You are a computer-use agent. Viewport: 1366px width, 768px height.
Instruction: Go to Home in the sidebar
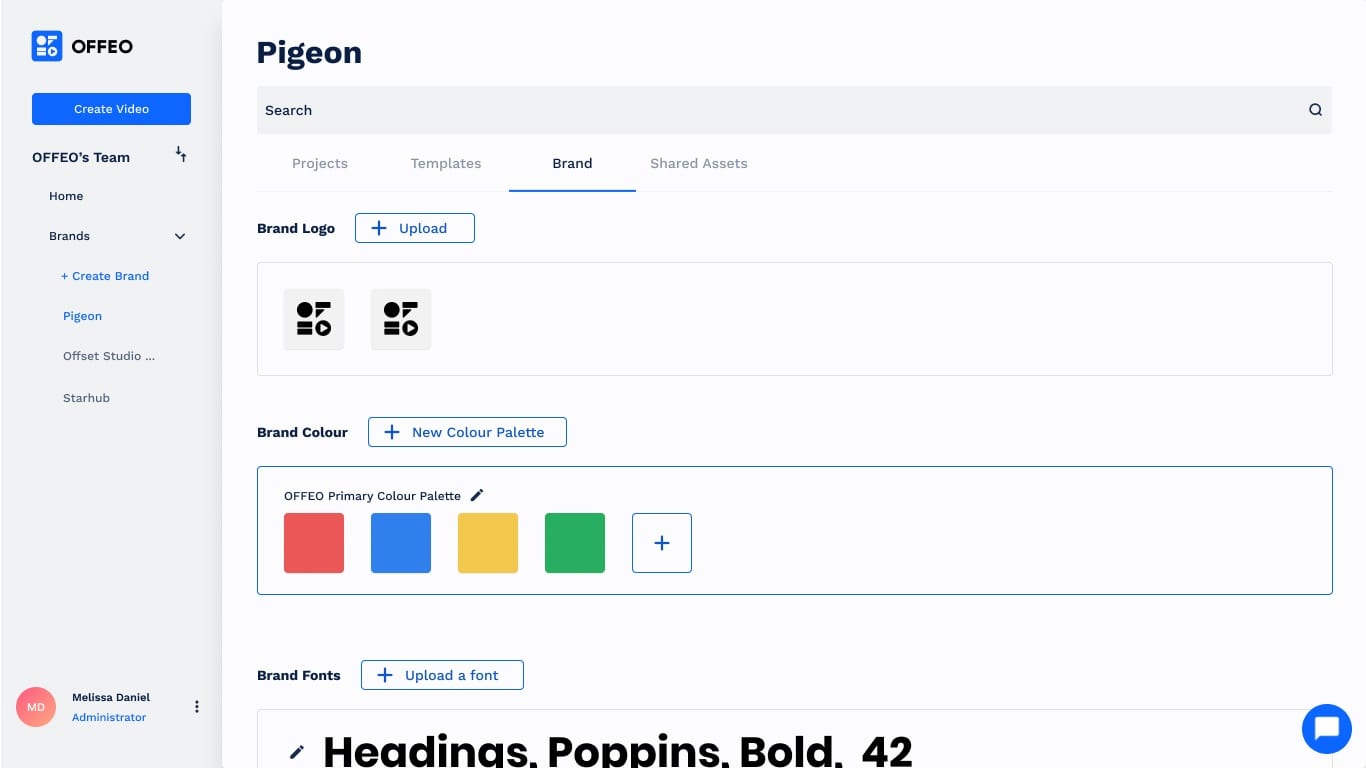[66, 196]
